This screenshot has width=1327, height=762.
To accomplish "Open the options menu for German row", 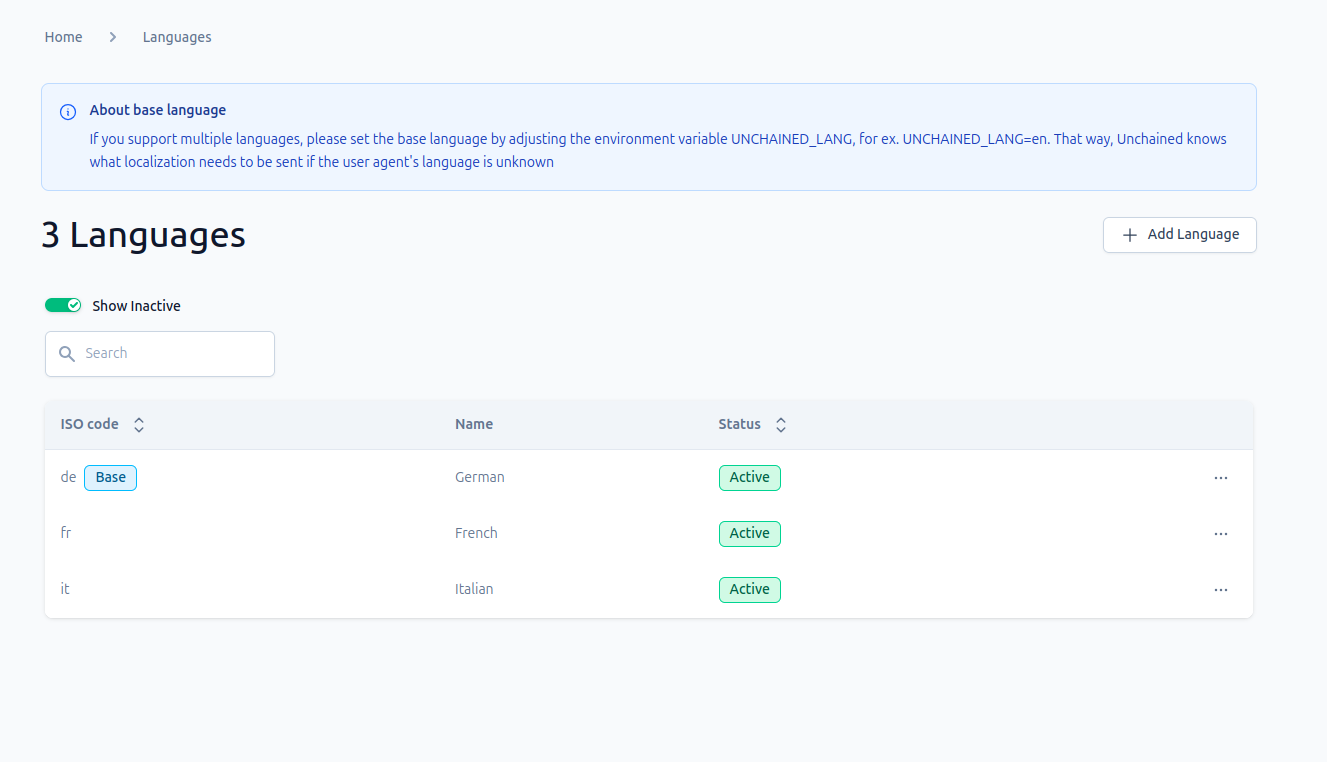I will [x=1220, y=478].
